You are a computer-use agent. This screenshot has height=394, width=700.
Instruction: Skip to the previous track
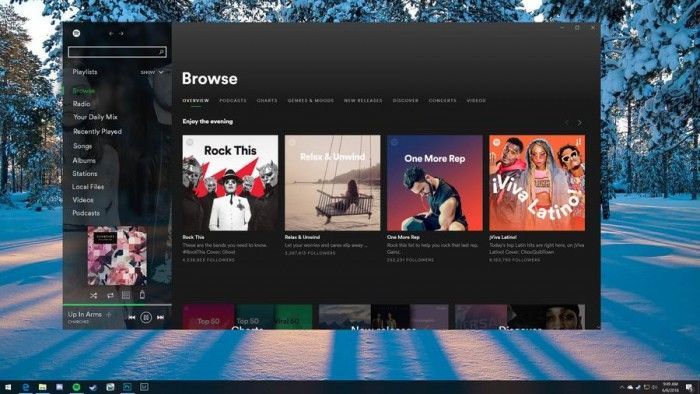coord(132,317)
